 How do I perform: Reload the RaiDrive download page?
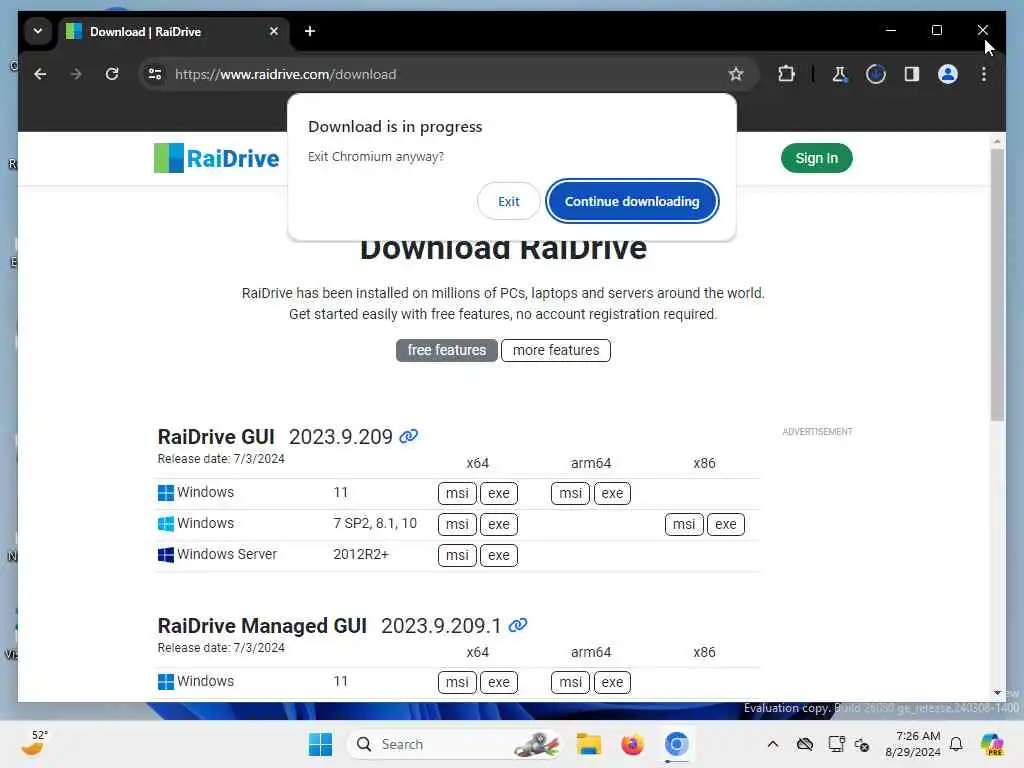coord(112,74)
